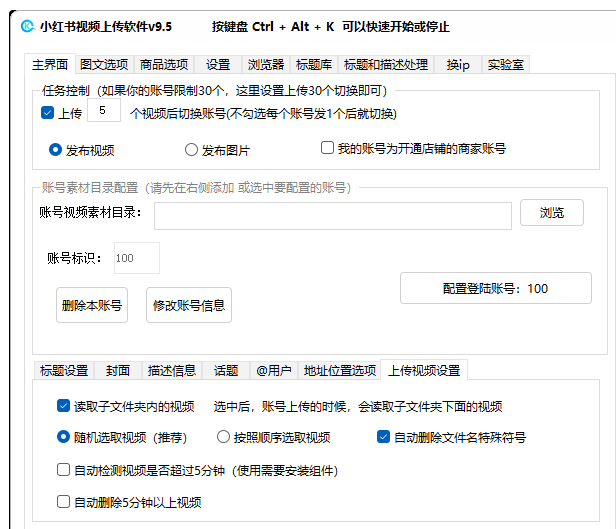
Task: Open the 图文选项 tab
Action: point(104,64)
